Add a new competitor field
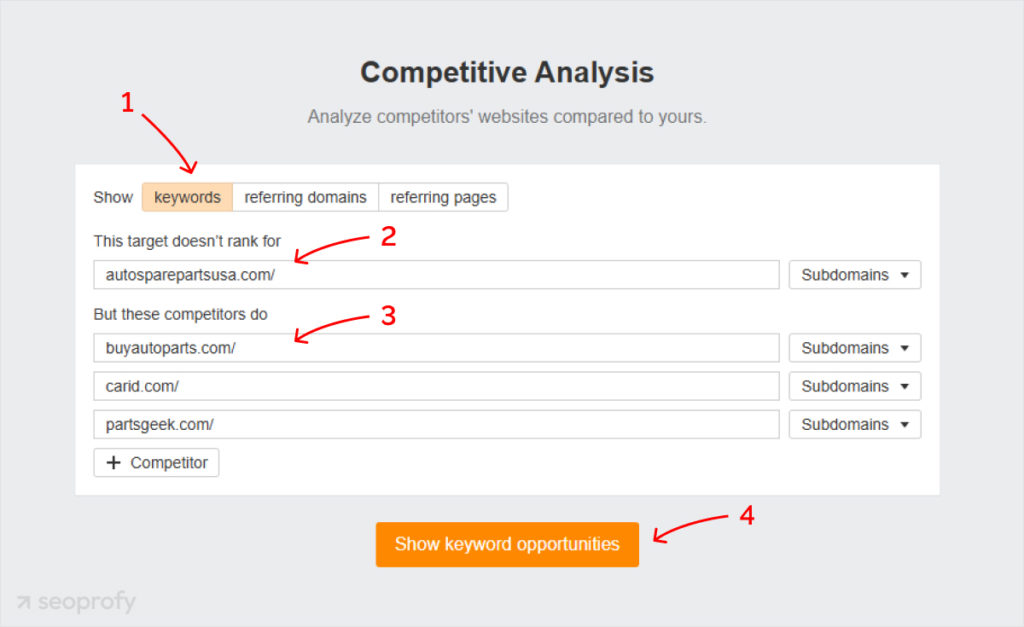Screen dimensions: 1024x627 pos(156,462)
